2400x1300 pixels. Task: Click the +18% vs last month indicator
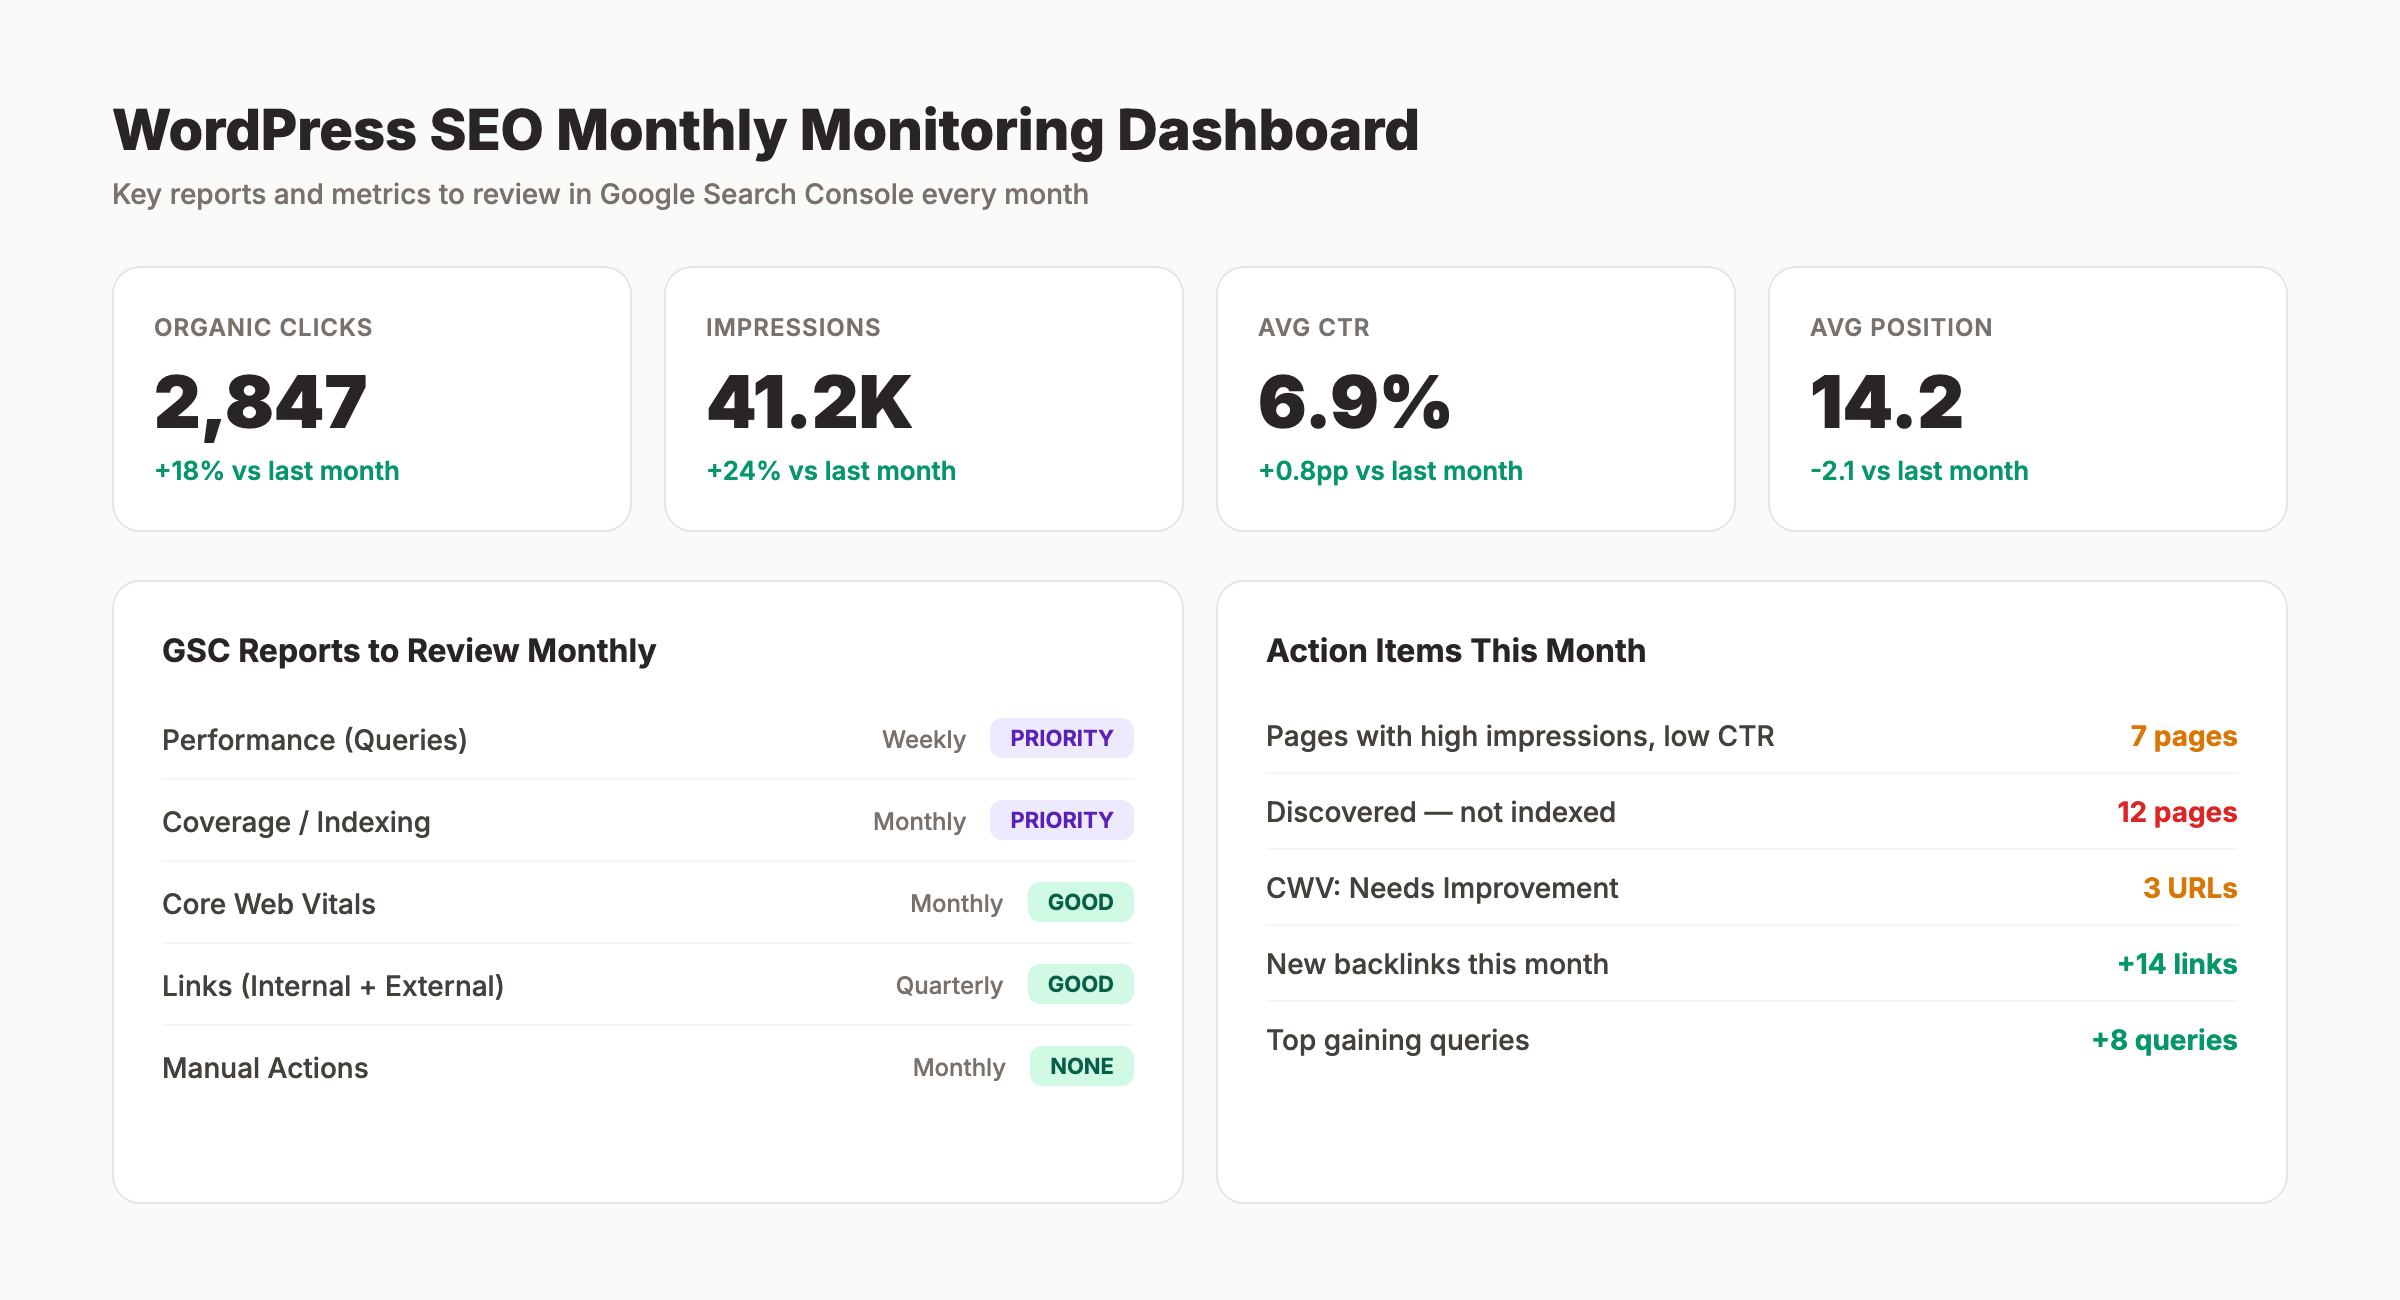pyautogui.click(x=276, y=470)
